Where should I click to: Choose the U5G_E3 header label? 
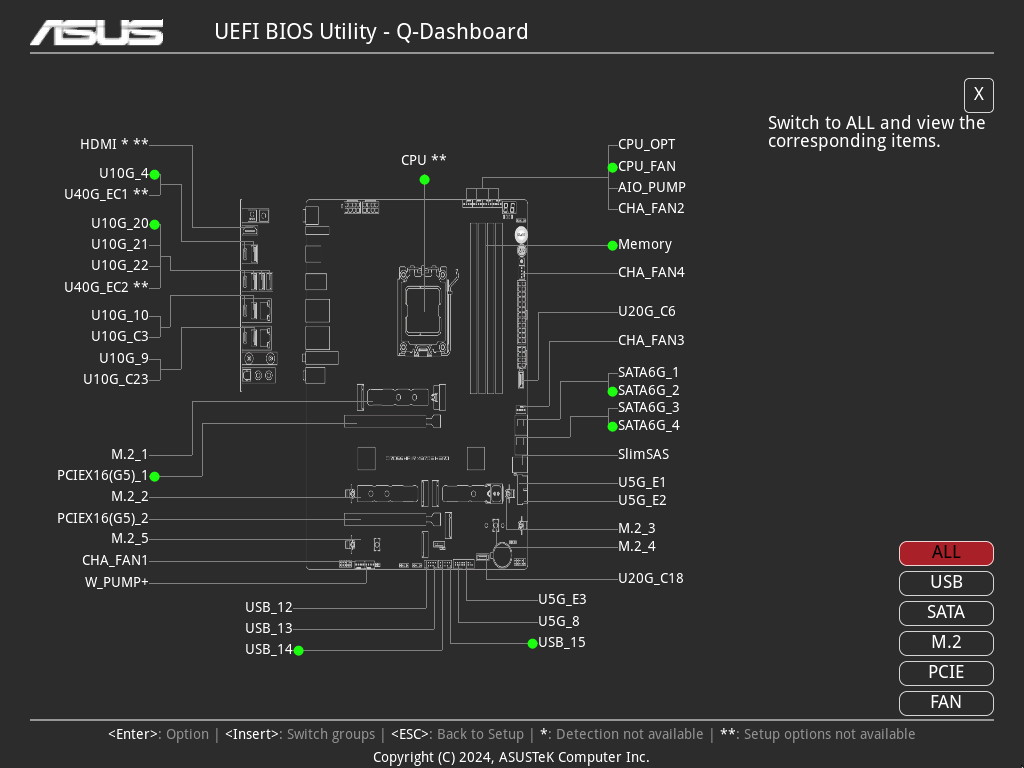pos(562,600)
